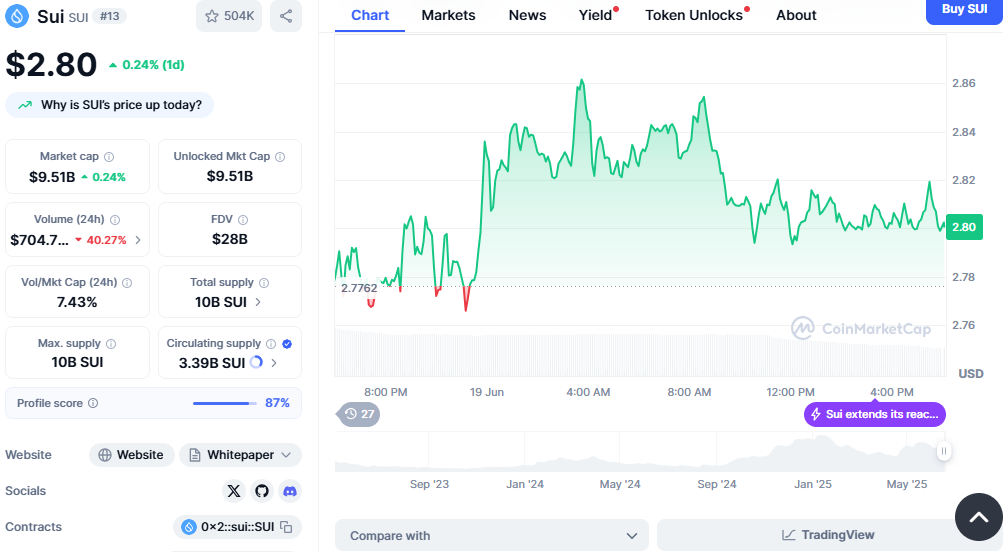Click the Profile score progress bar
Image resolution: width=1003 pixels, height=552 pixels.
coord(225,404)
